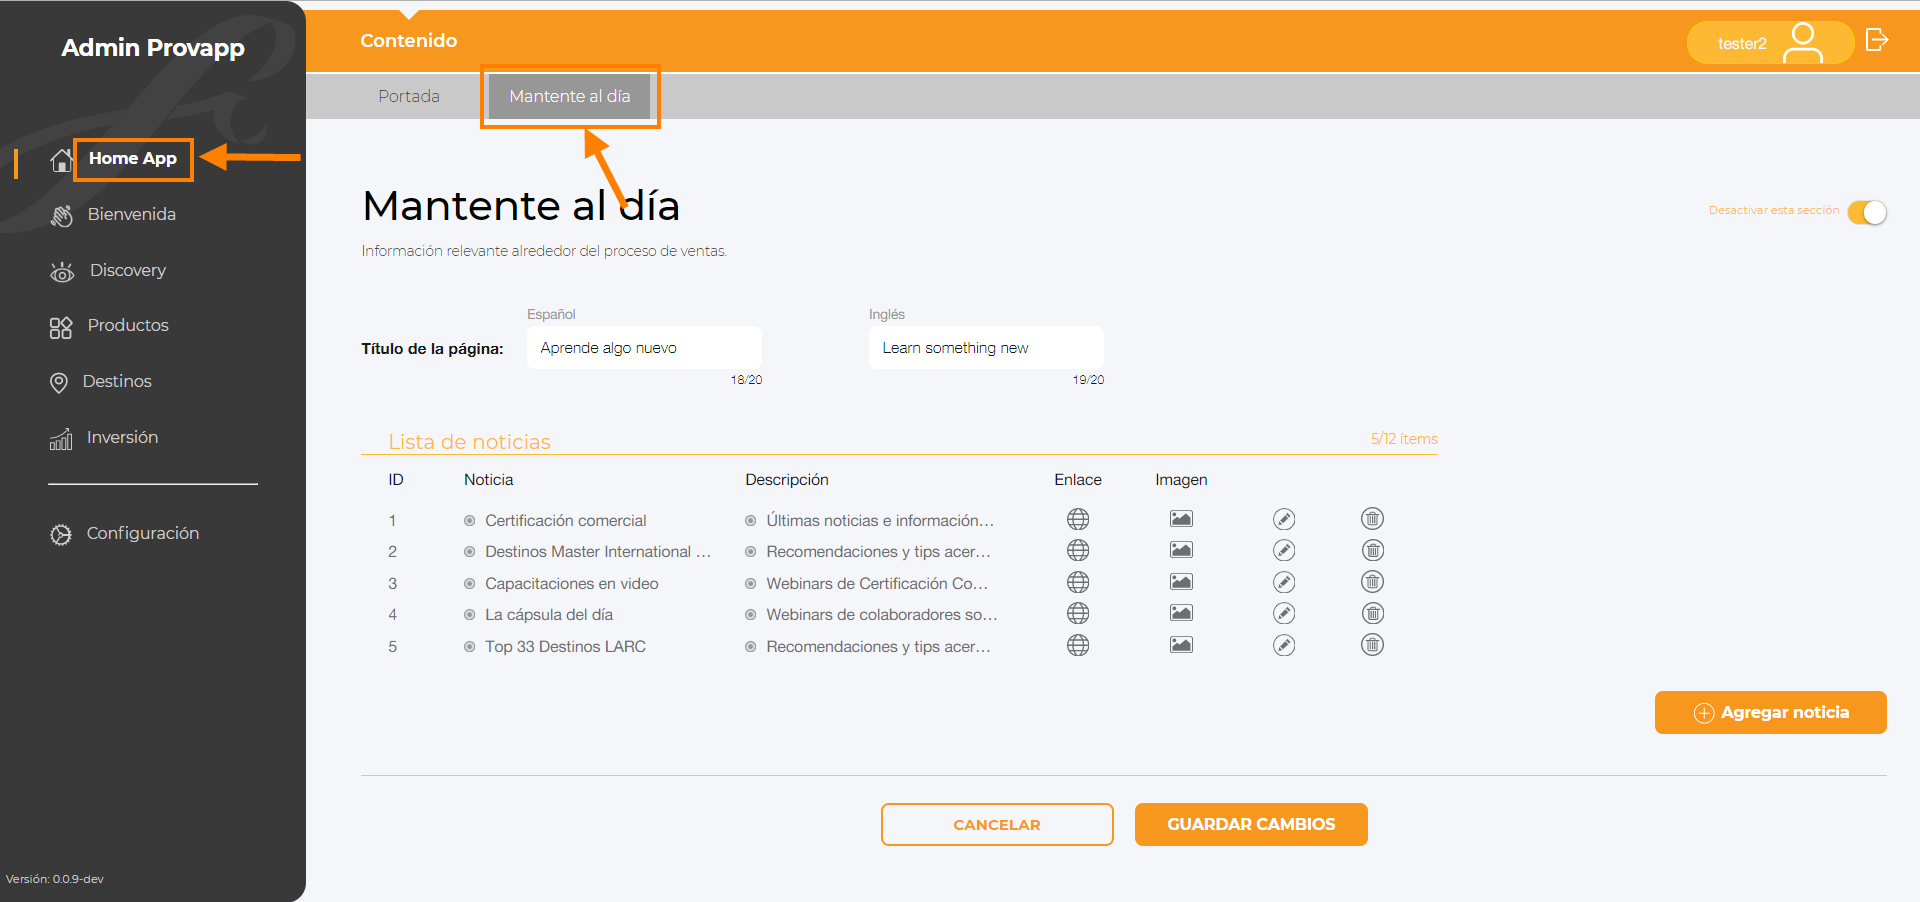The height and width of the screenshot is (902, 1920).
Task: Open link globe icon for Certificación comercial
Action: 1078,519
